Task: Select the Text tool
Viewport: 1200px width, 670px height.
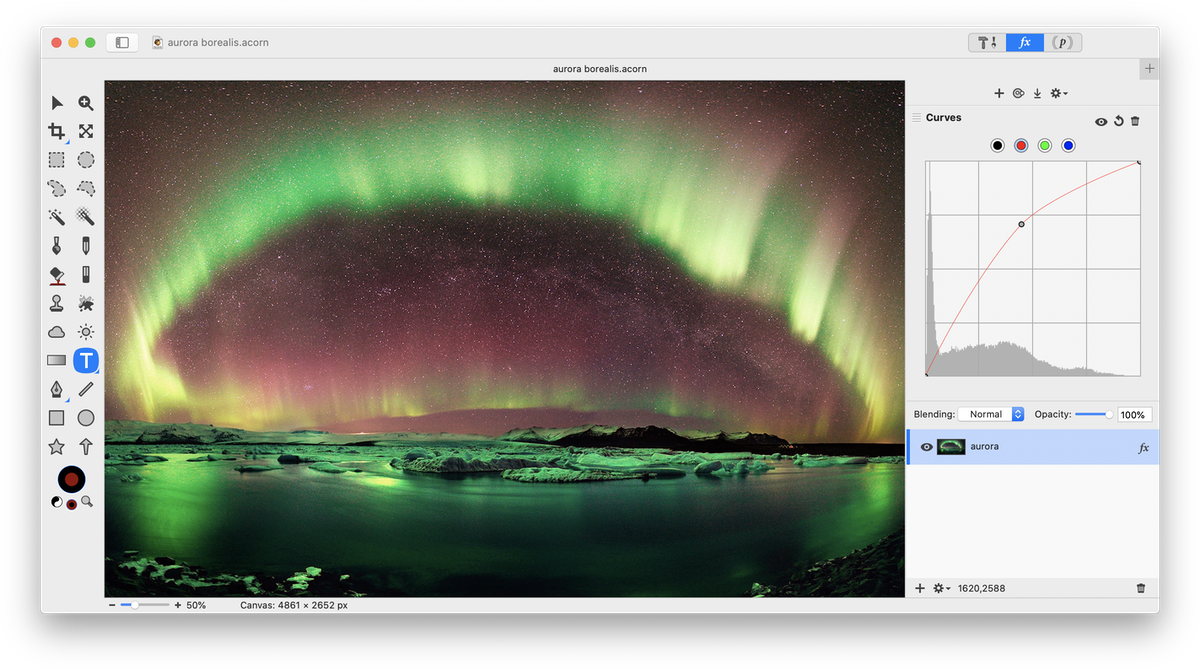Action: (86, 360)
